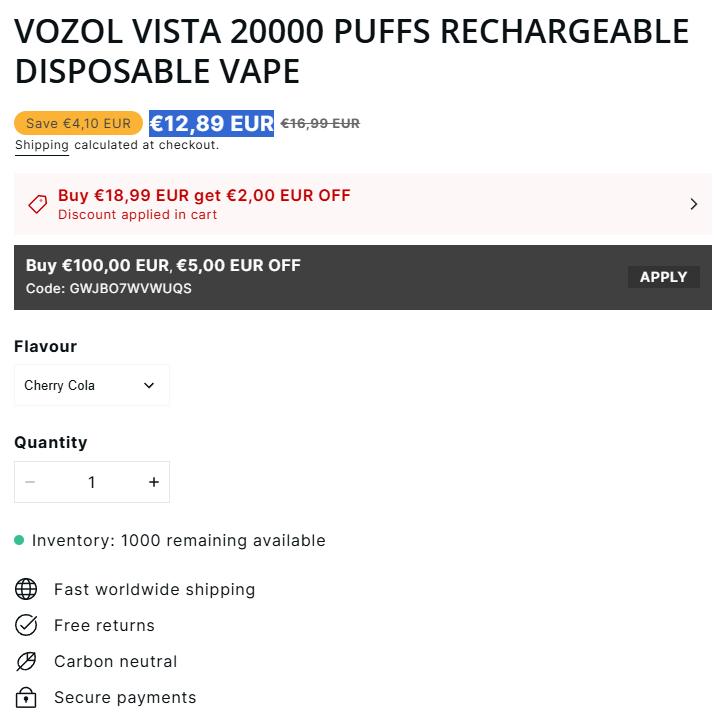Click the VOZOL VISTA product title
Viewport: 717px width, 714px height.
pos(352,51)
